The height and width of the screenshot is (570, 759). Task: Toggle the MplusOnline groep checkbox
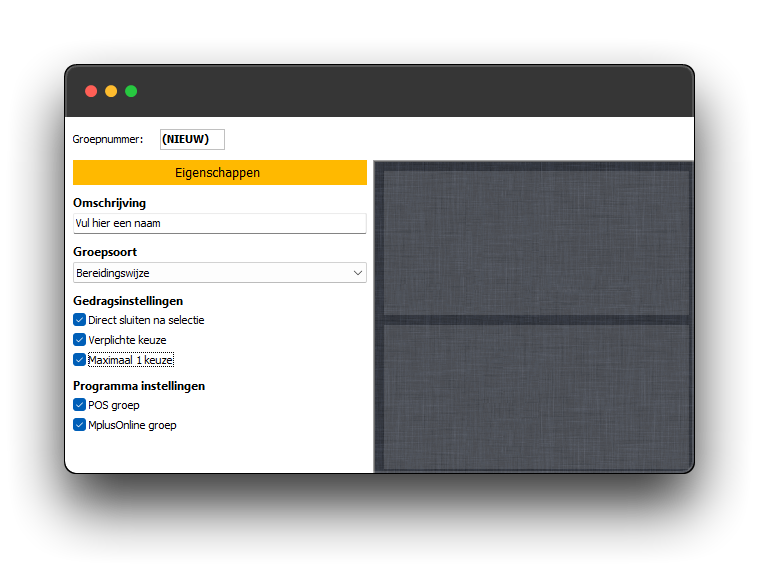point(80,425)
